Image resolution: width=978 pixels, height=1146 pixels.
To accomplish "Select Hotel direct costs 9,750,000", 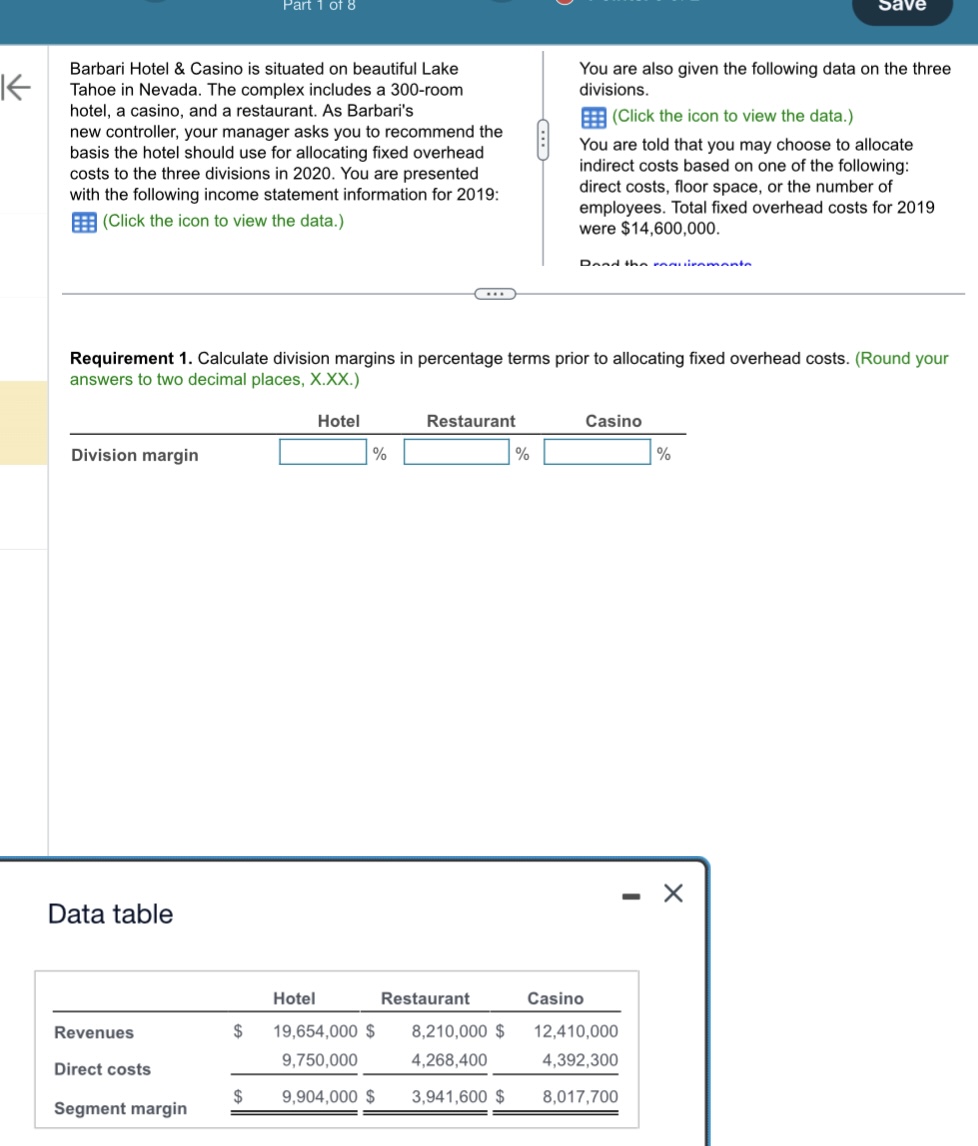I will (x=319, y=1060).
